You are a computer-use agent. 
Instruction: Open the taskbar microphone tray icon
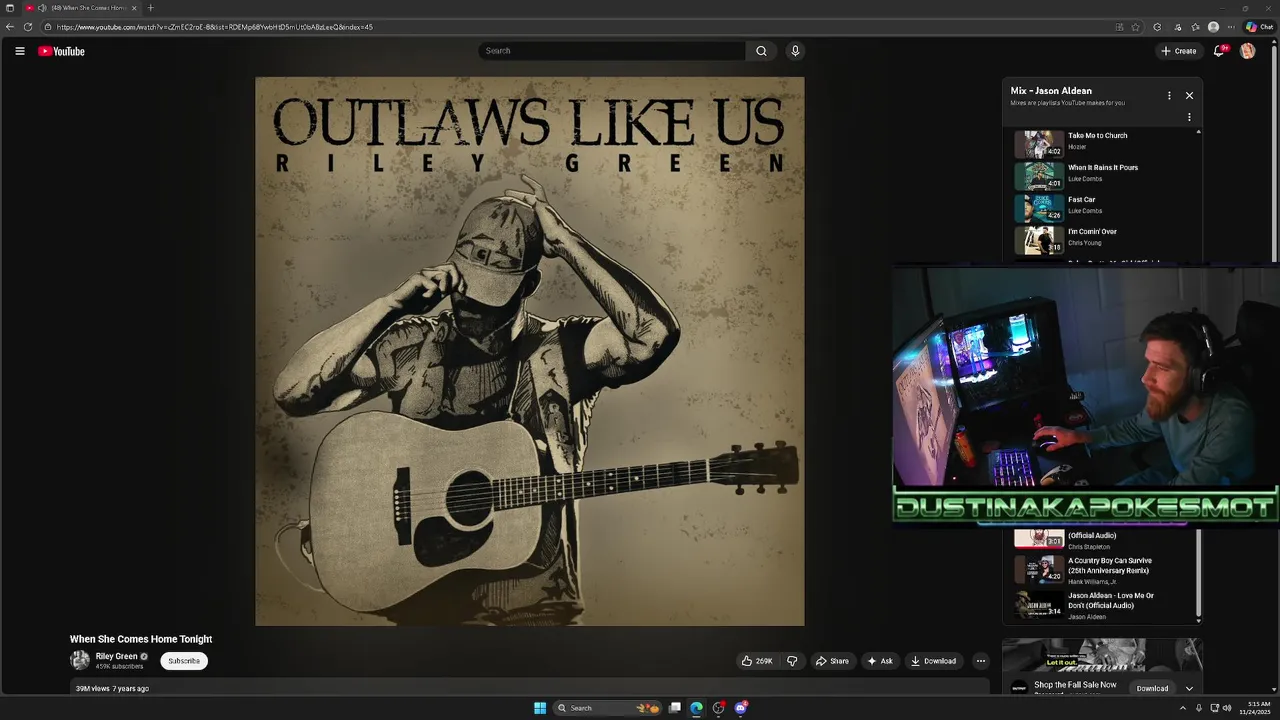[1198, 708]
